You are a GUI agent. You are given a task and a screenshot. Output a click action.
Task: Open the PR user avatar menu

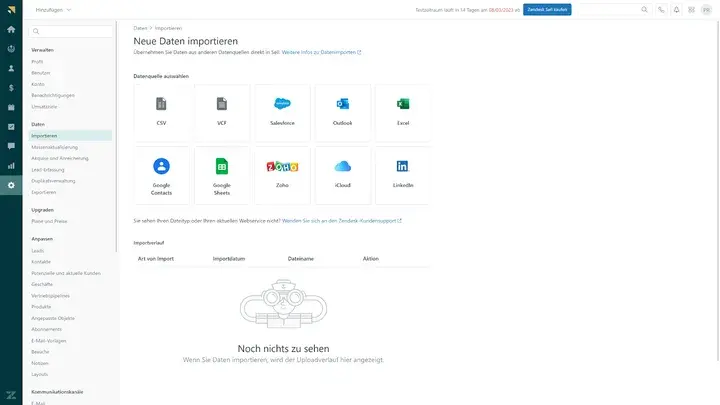pos(706,10)
